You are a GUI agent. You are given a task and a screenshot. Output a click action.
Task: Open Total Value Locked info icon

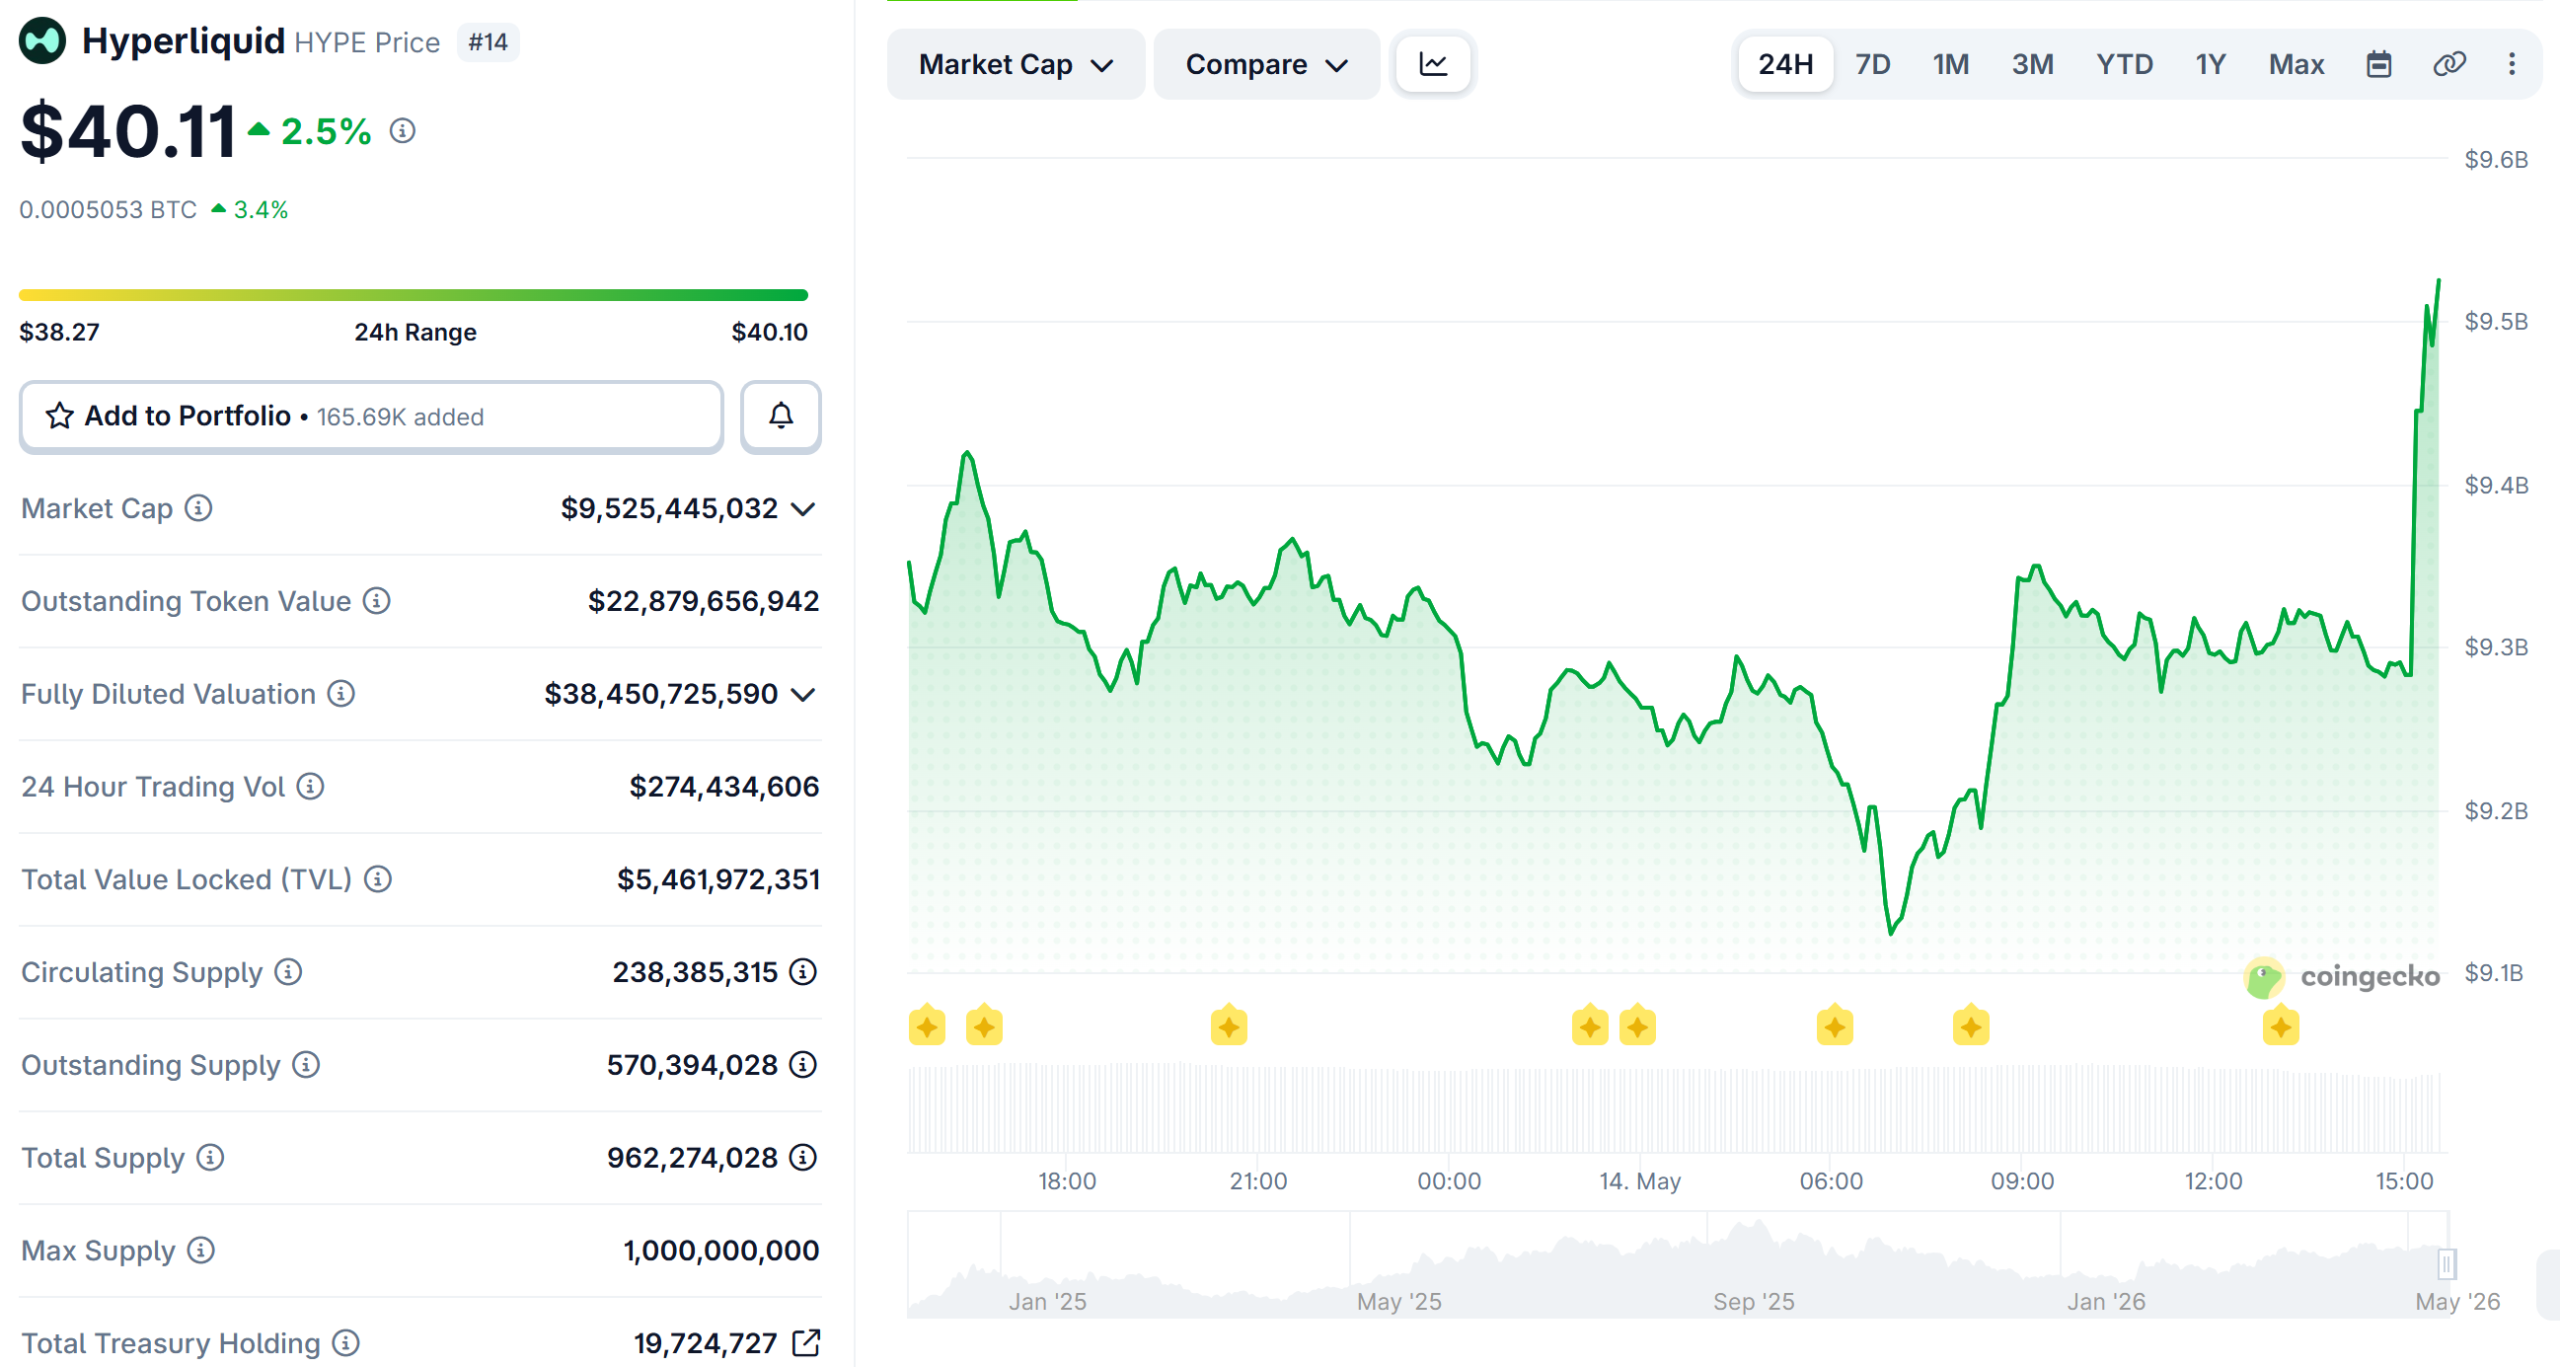click(x=378, y=879)
